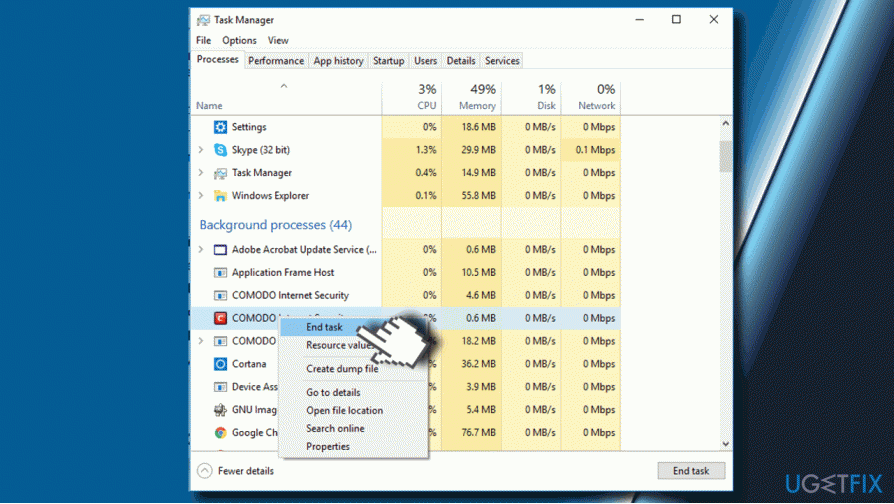
Task: Expand the COMODO group using 18.2 MB
Action: click(201, 341)
